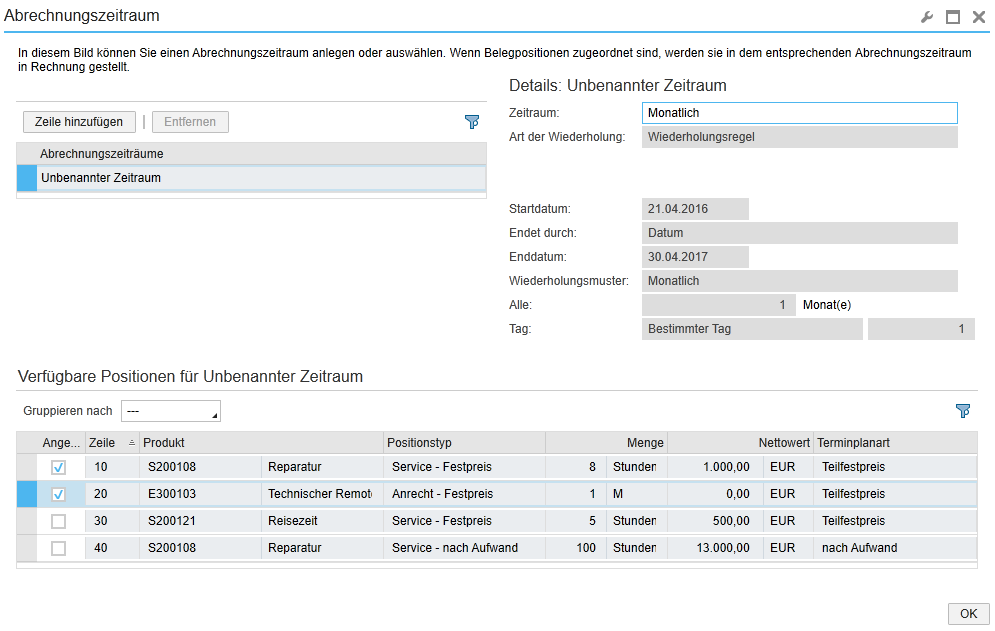Select the row selector of item 40
Image resolution: width=995 pixels, height=631 pixels.
pos(27,548)
